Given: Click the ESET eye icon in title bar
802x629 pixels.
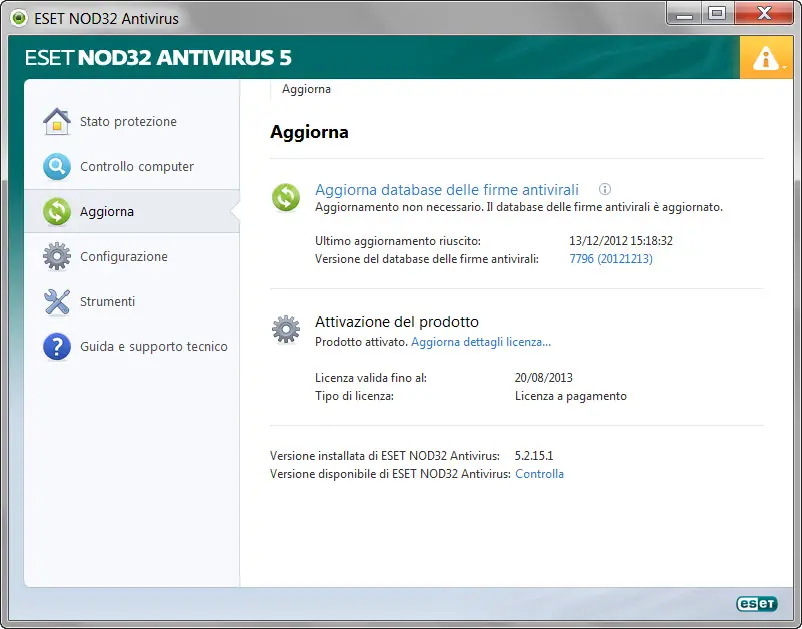Looking at the screenshot, I should click(18, 18).
